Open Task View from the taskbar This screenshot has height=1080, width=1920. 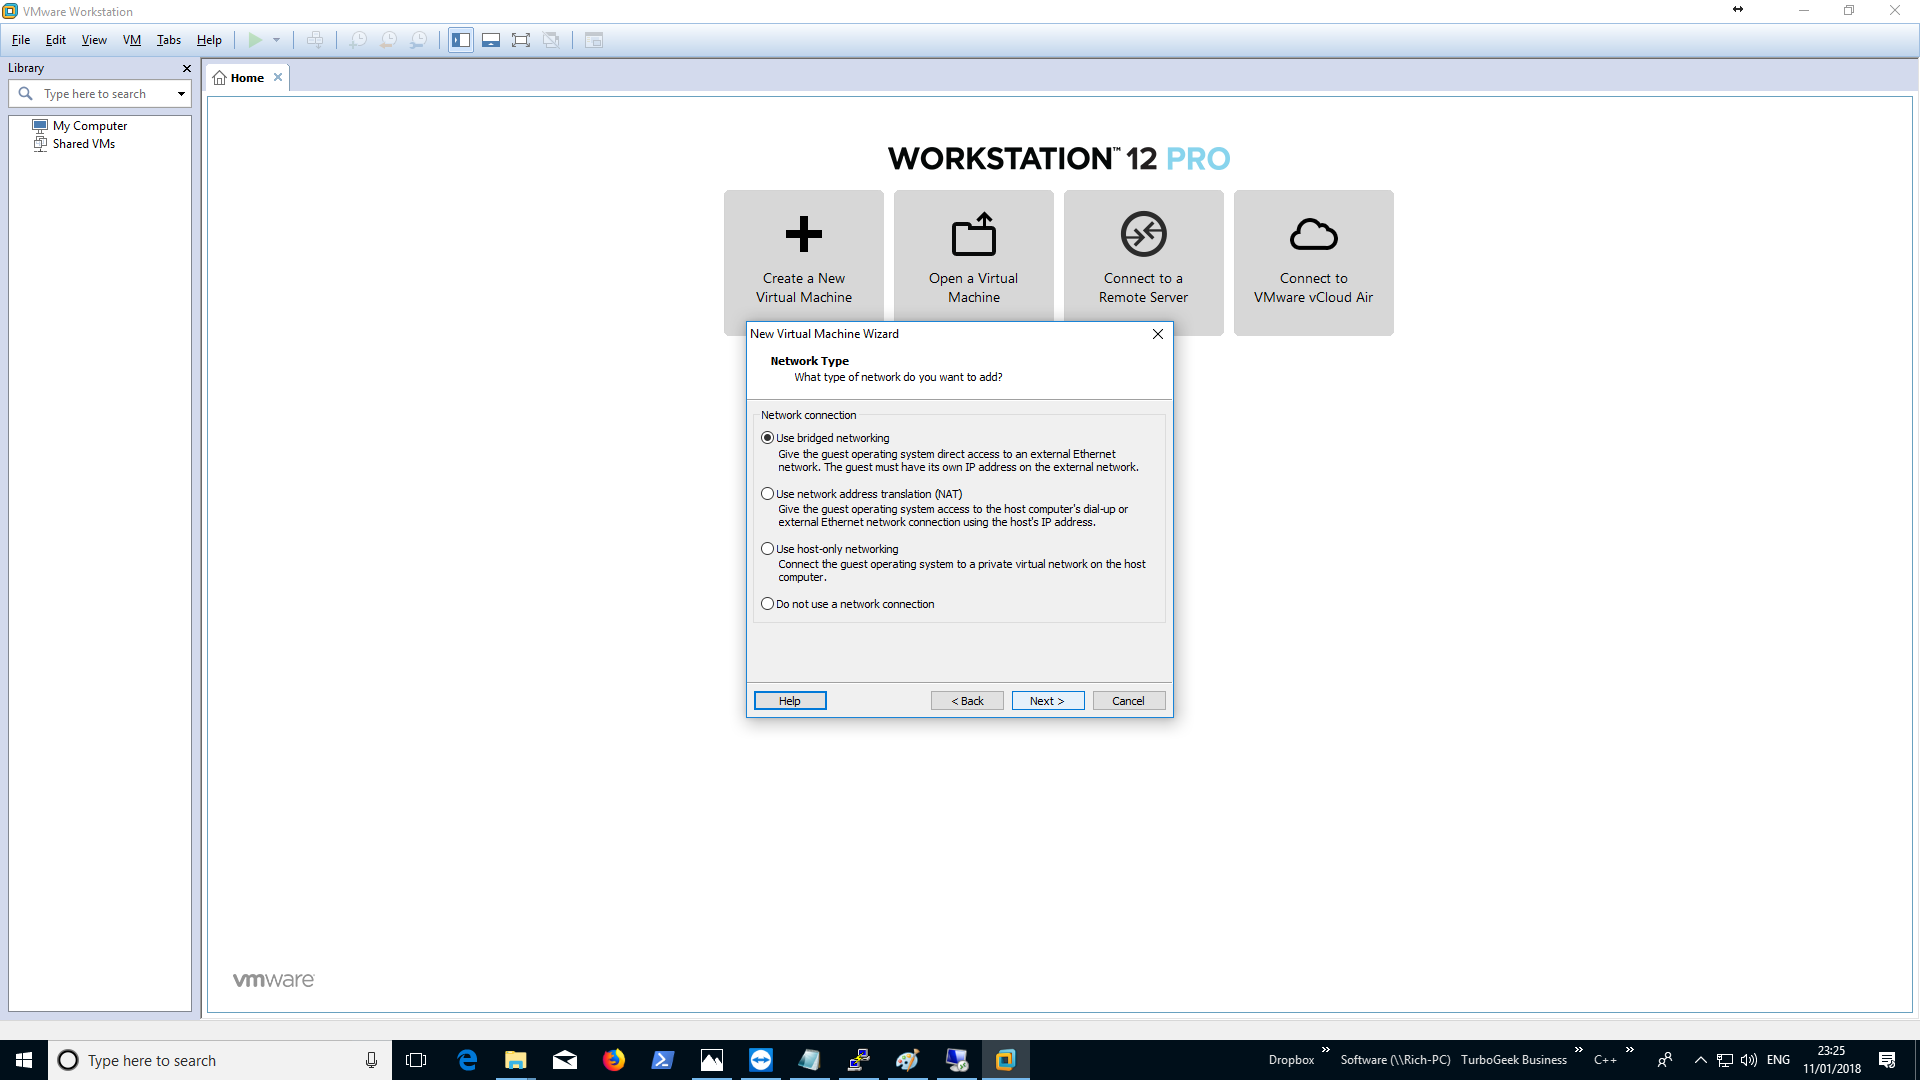click(x=416, y=1060)
